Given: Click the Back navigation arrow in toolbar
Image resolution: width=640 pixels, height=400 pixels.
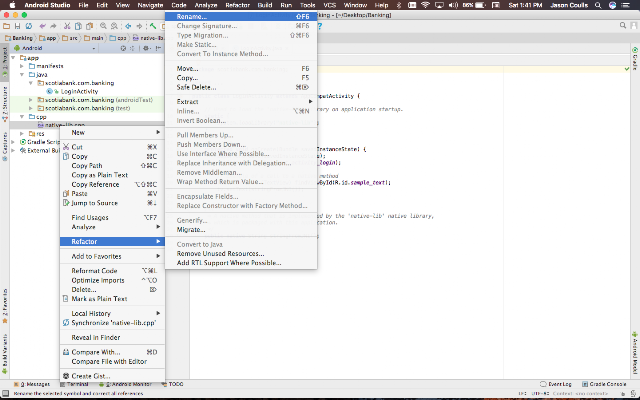Looking at the screenshot, I should pyautogui.click(x=128, y=26).
